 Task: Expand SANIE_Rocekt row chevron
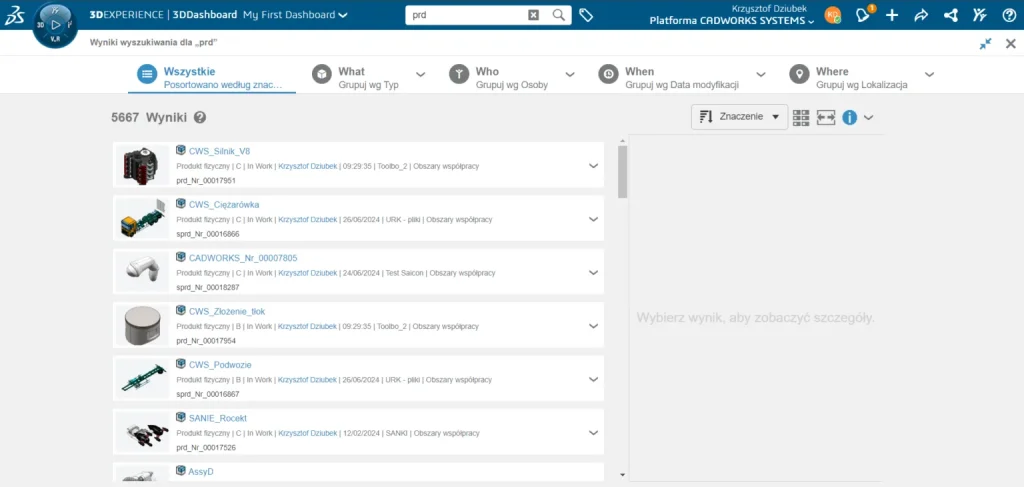click(593, 433)
